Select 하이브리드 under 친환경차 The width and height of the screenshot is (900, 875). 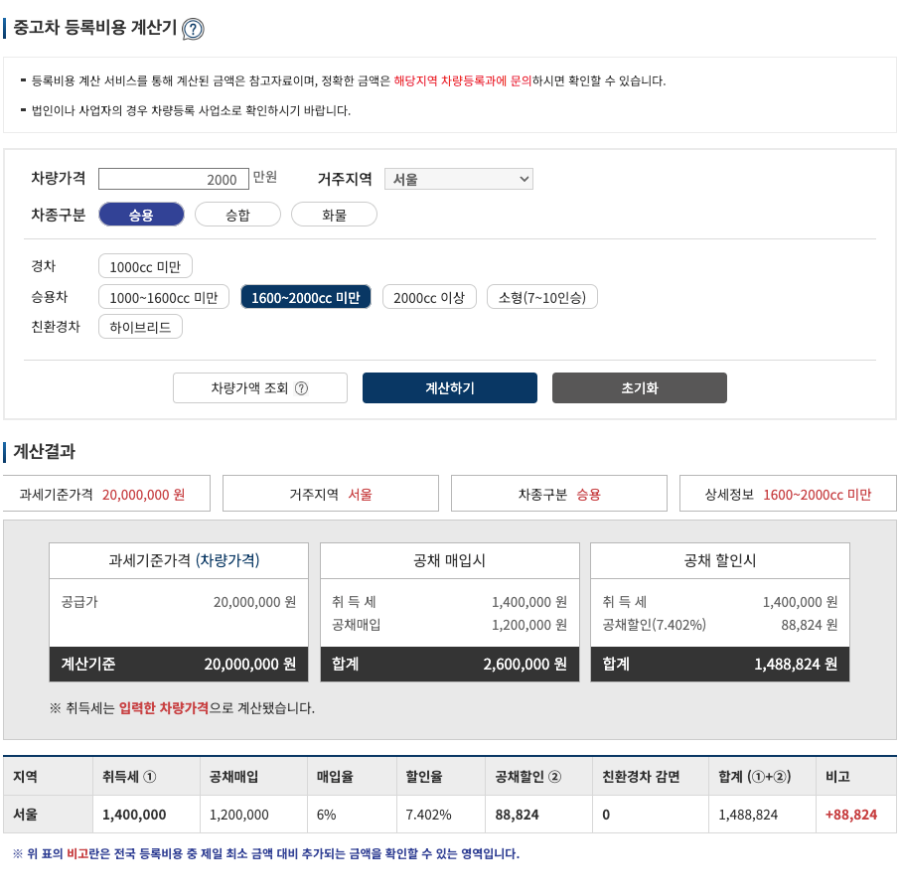141,326
